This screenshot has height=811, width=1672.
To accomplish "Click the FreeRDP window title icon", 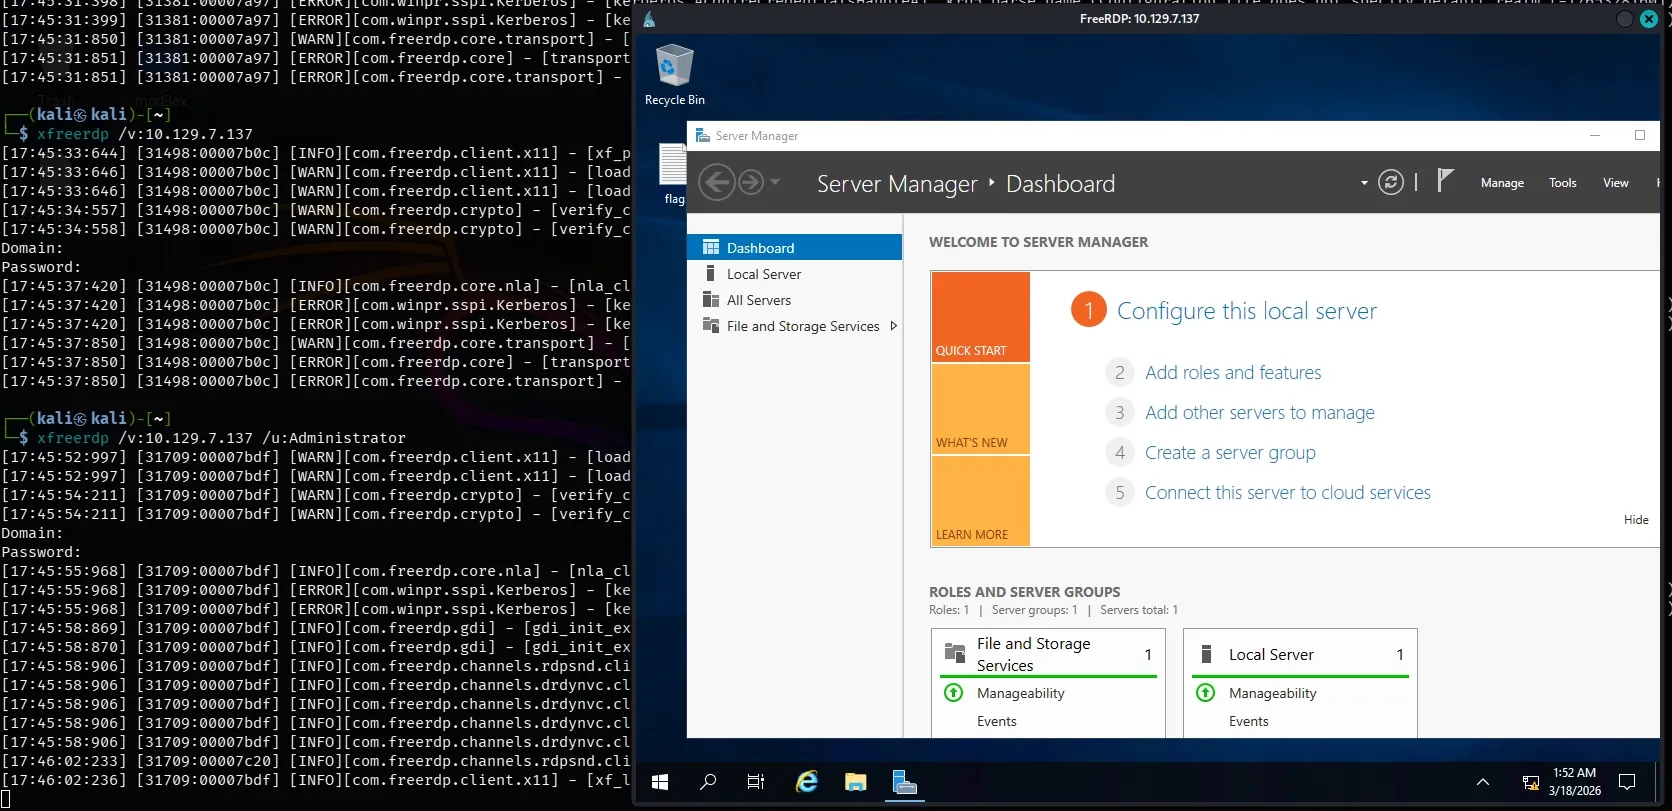I will pos(650,19).
